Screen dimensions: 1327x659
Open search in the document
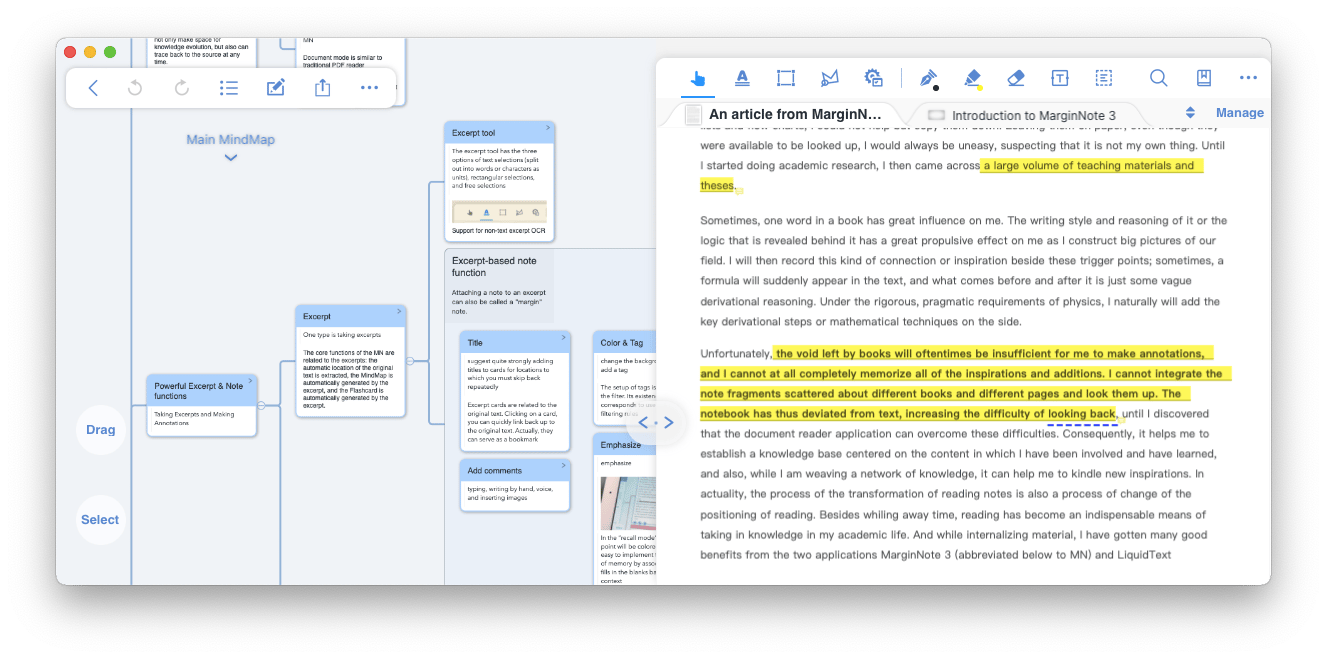[x=1158, y=78]
